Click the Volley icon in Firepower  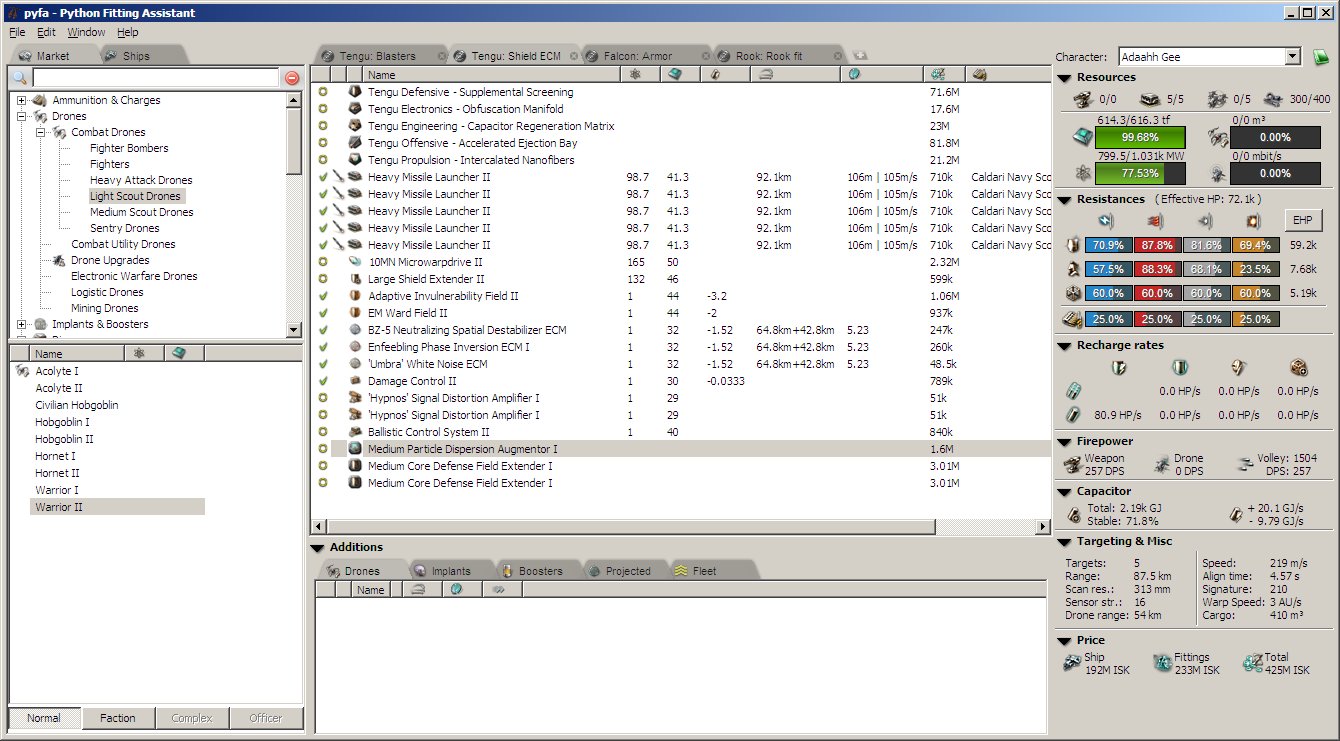1245,464
